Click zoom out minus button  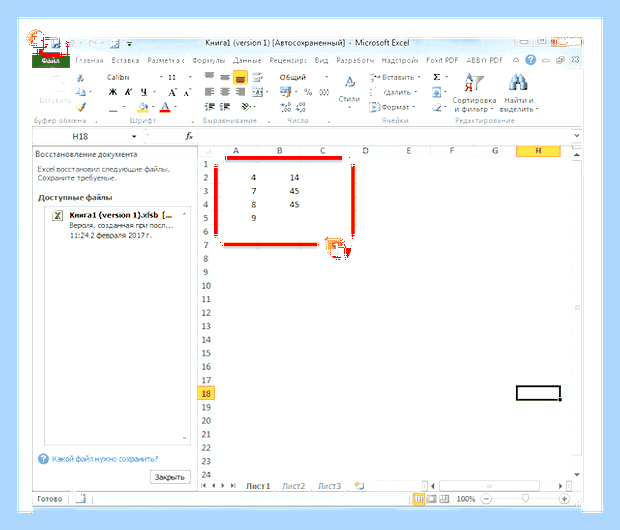click(x=486, y=499)
